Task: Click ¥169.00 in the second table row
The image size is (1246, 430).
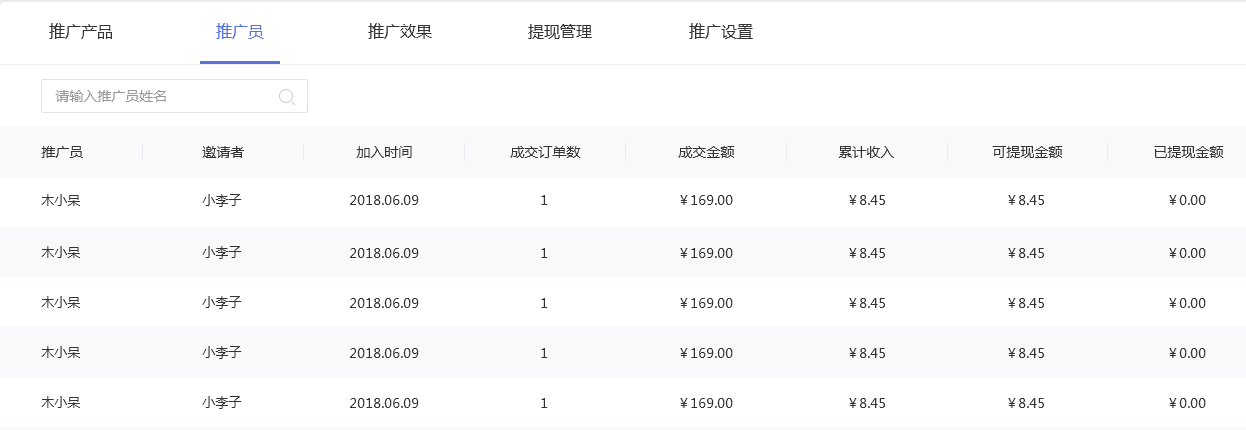Action: tap(706, 253)
